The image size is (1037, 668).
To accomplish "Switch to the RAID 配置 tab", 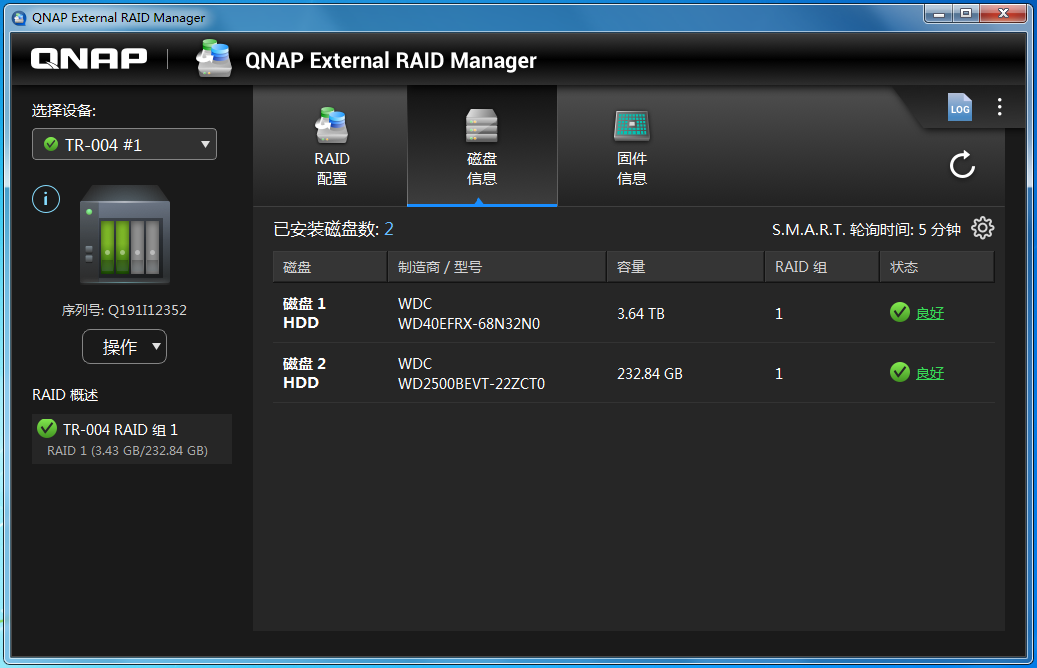I will [x=331, y=146].
